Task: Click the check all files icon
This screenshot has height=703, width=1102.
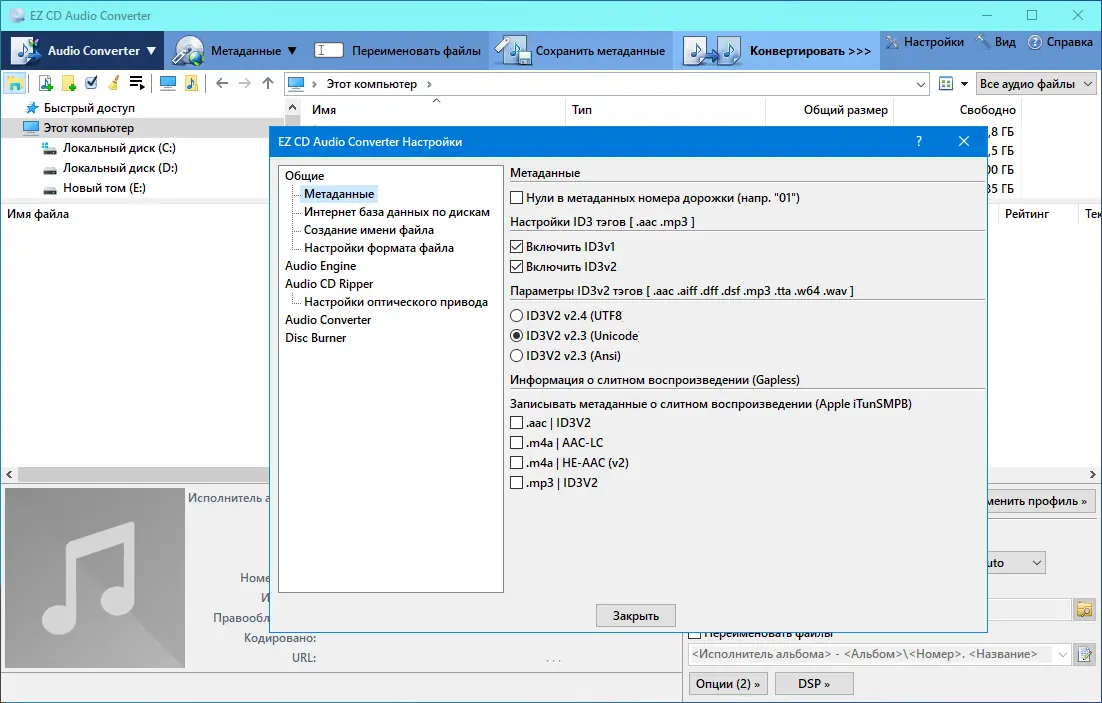Action: 91,83
